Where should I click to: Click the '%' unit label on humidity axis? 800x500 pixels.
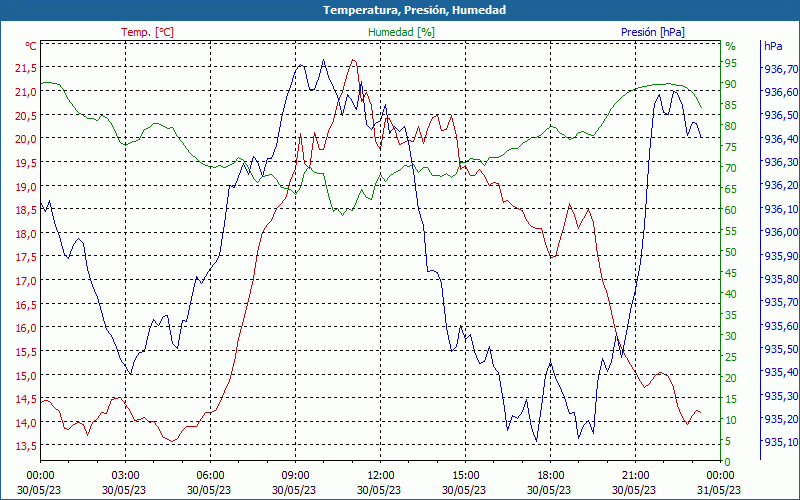(x=731, y=46)
